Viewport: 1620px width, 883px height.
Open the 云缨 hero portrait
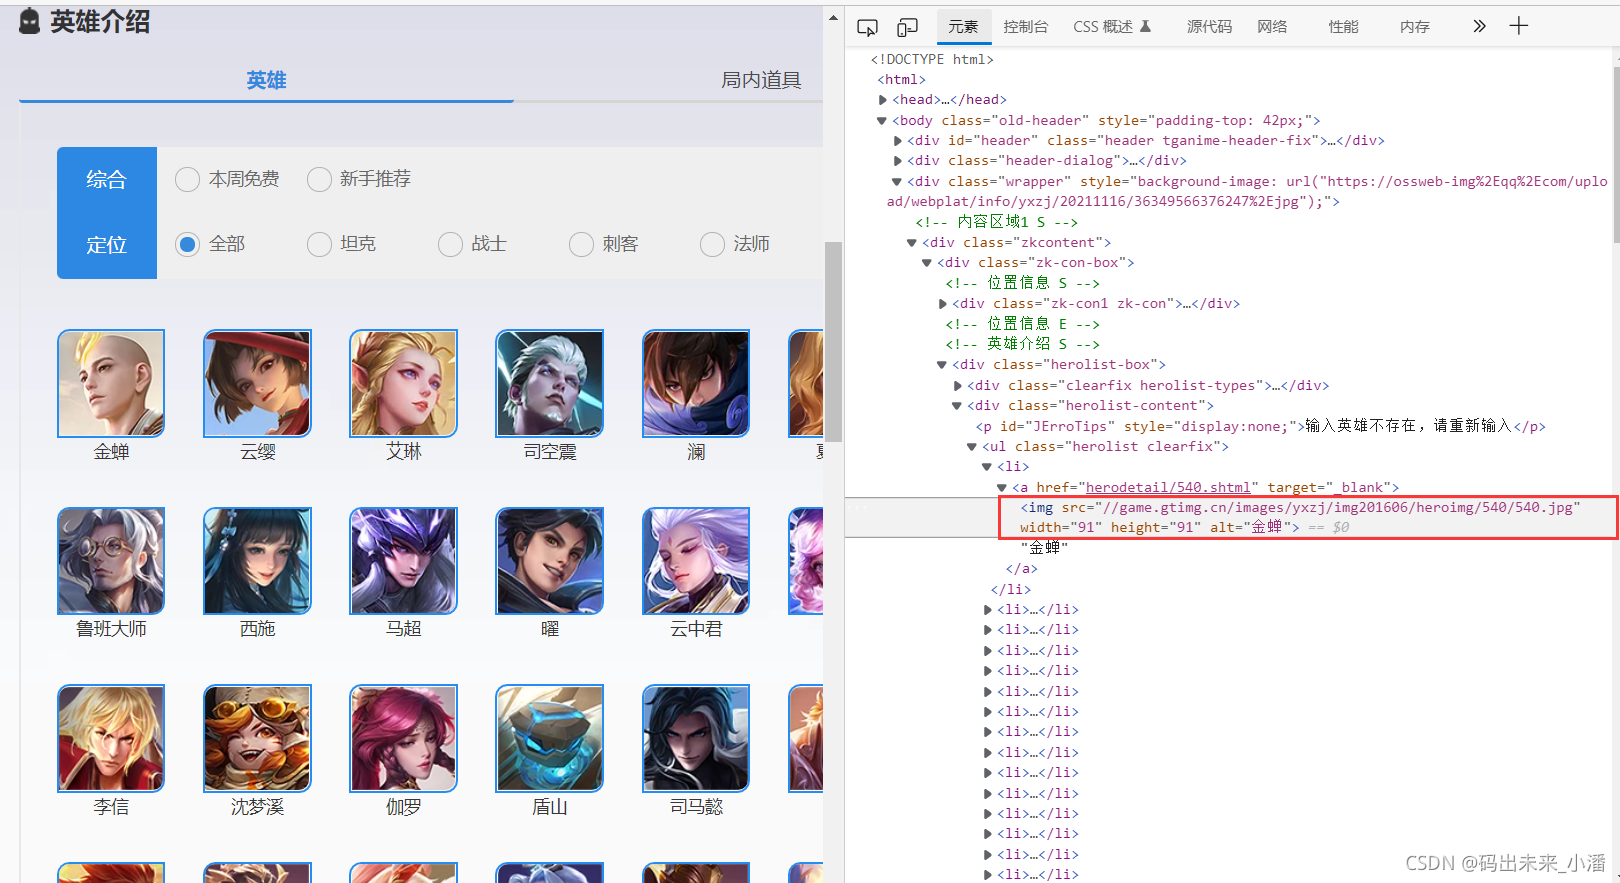(257, 383)
